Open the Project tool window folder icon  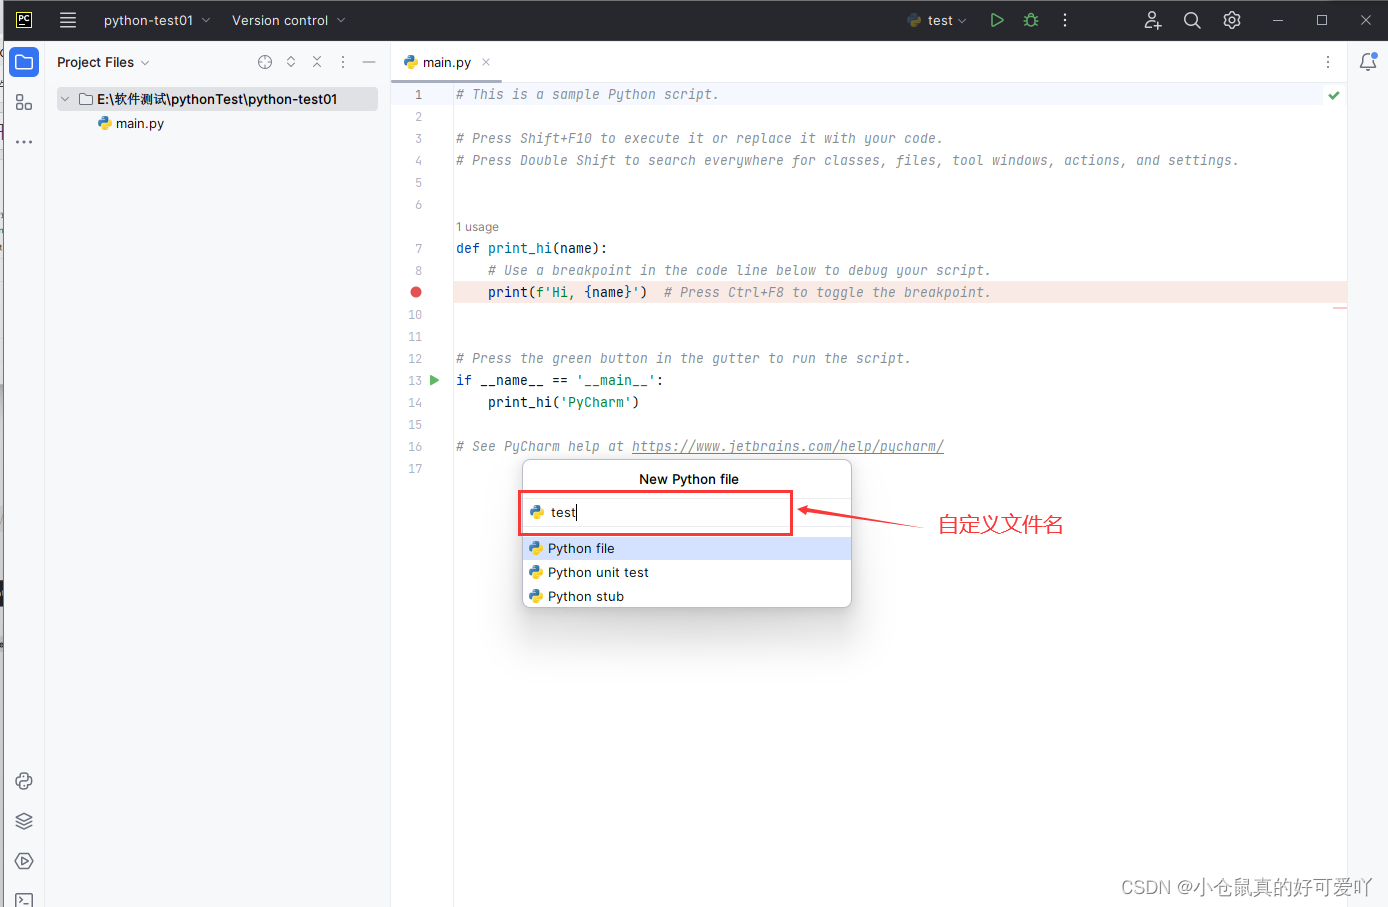tap(24, 62)
